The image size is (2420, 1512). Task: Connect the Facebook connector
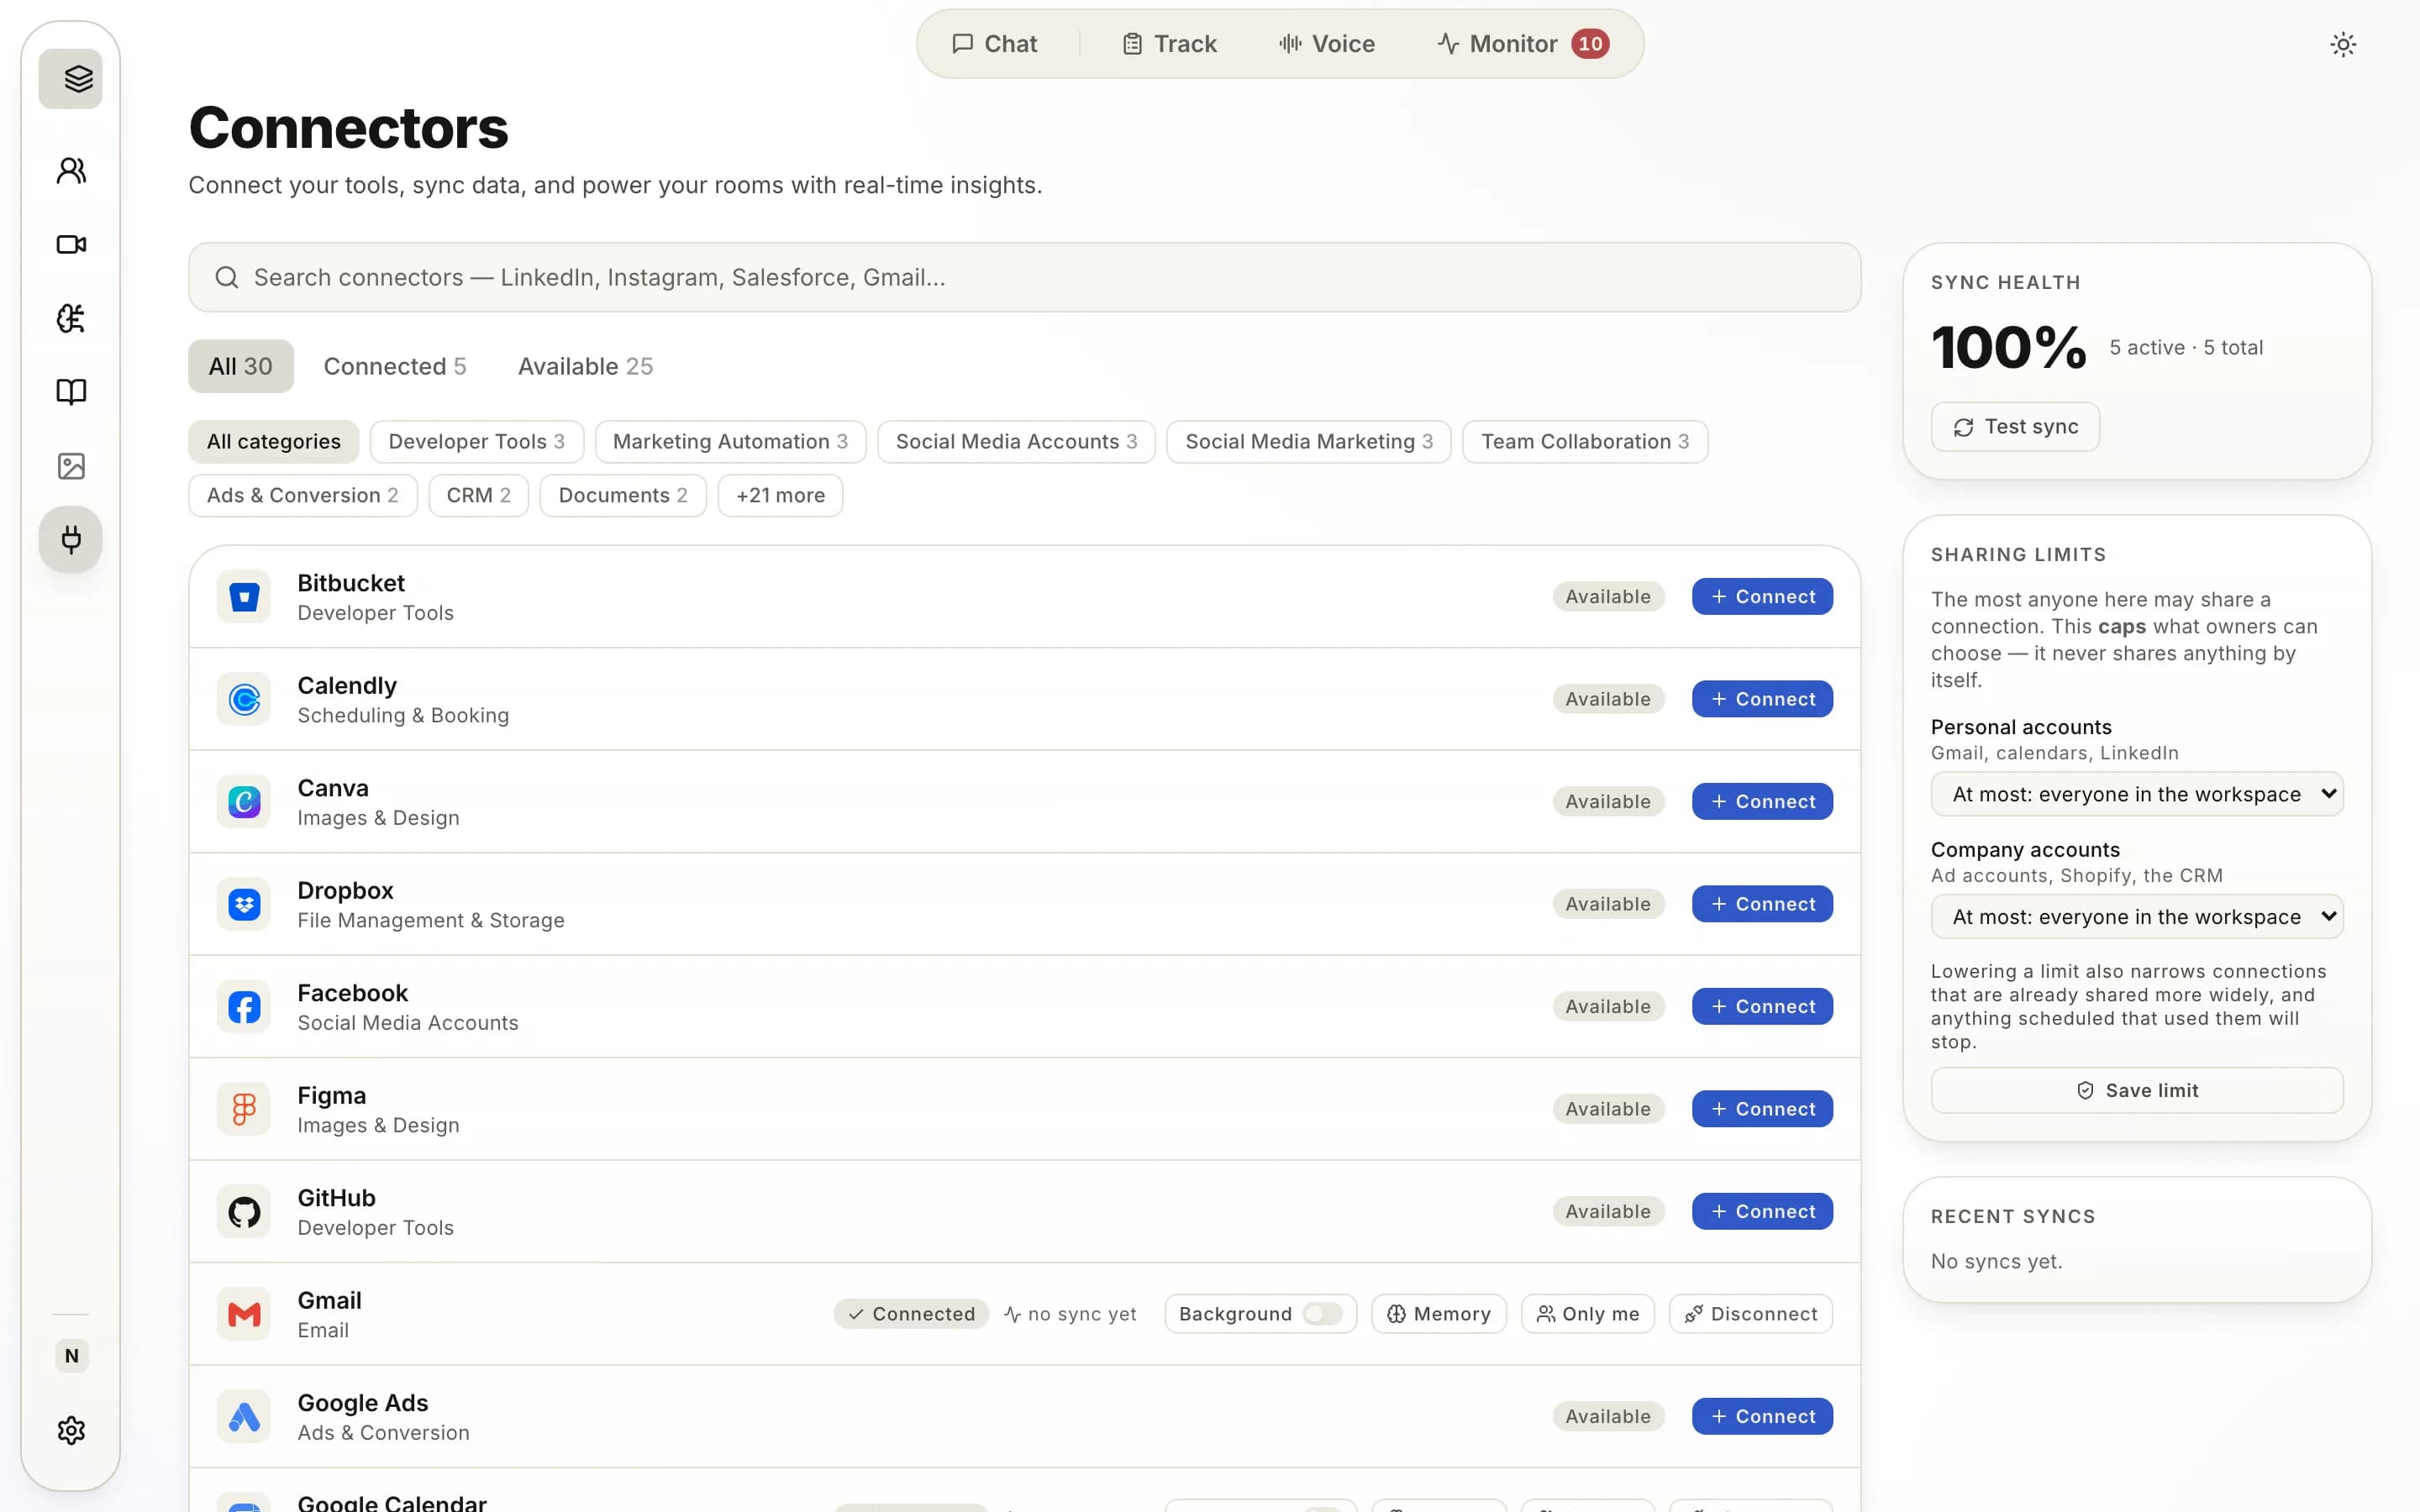click(x=1762, y=1007)
